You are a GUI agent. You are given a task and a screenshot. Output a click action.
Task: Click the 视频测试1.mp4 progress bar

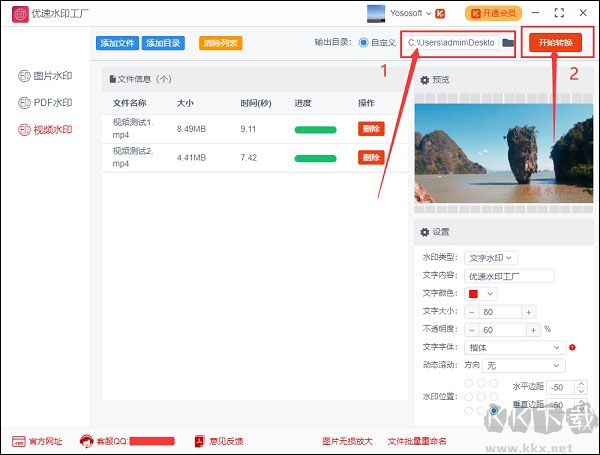(315, 130)
